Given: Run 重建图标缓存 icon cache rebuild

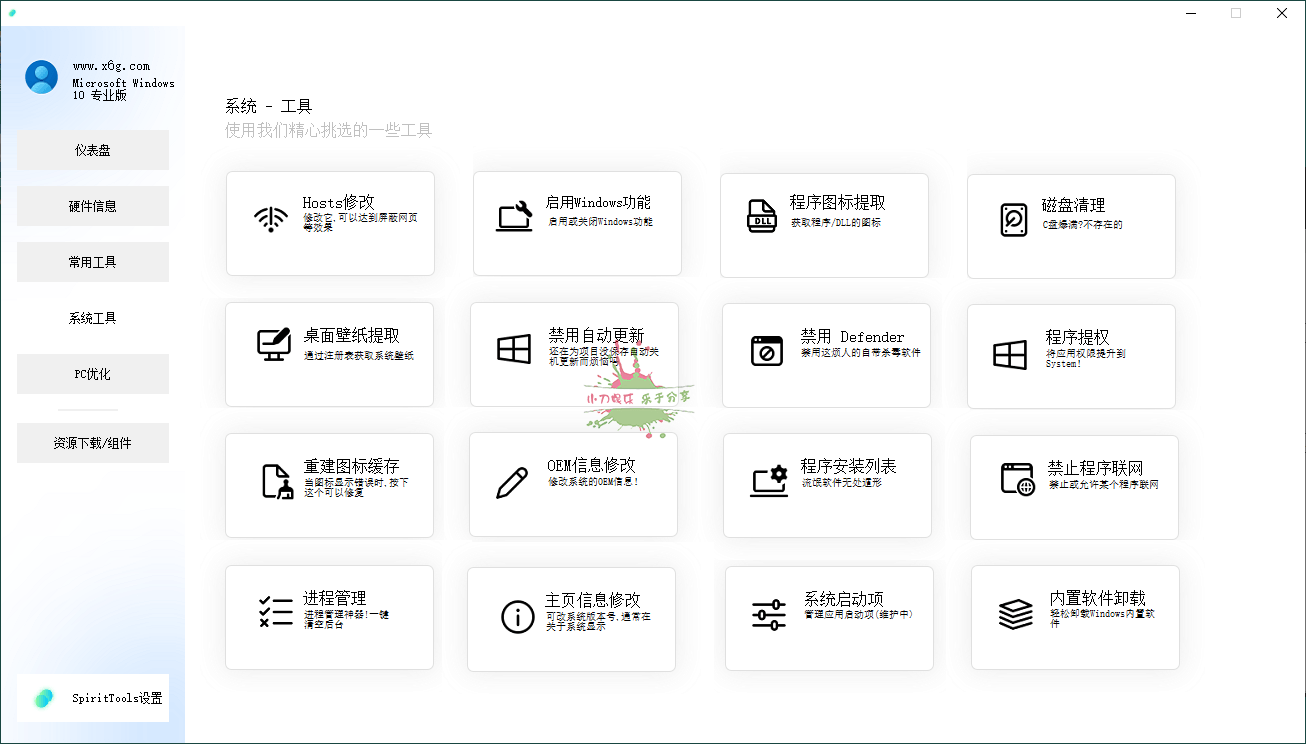Looking at the screenshot, I should 330,485.
